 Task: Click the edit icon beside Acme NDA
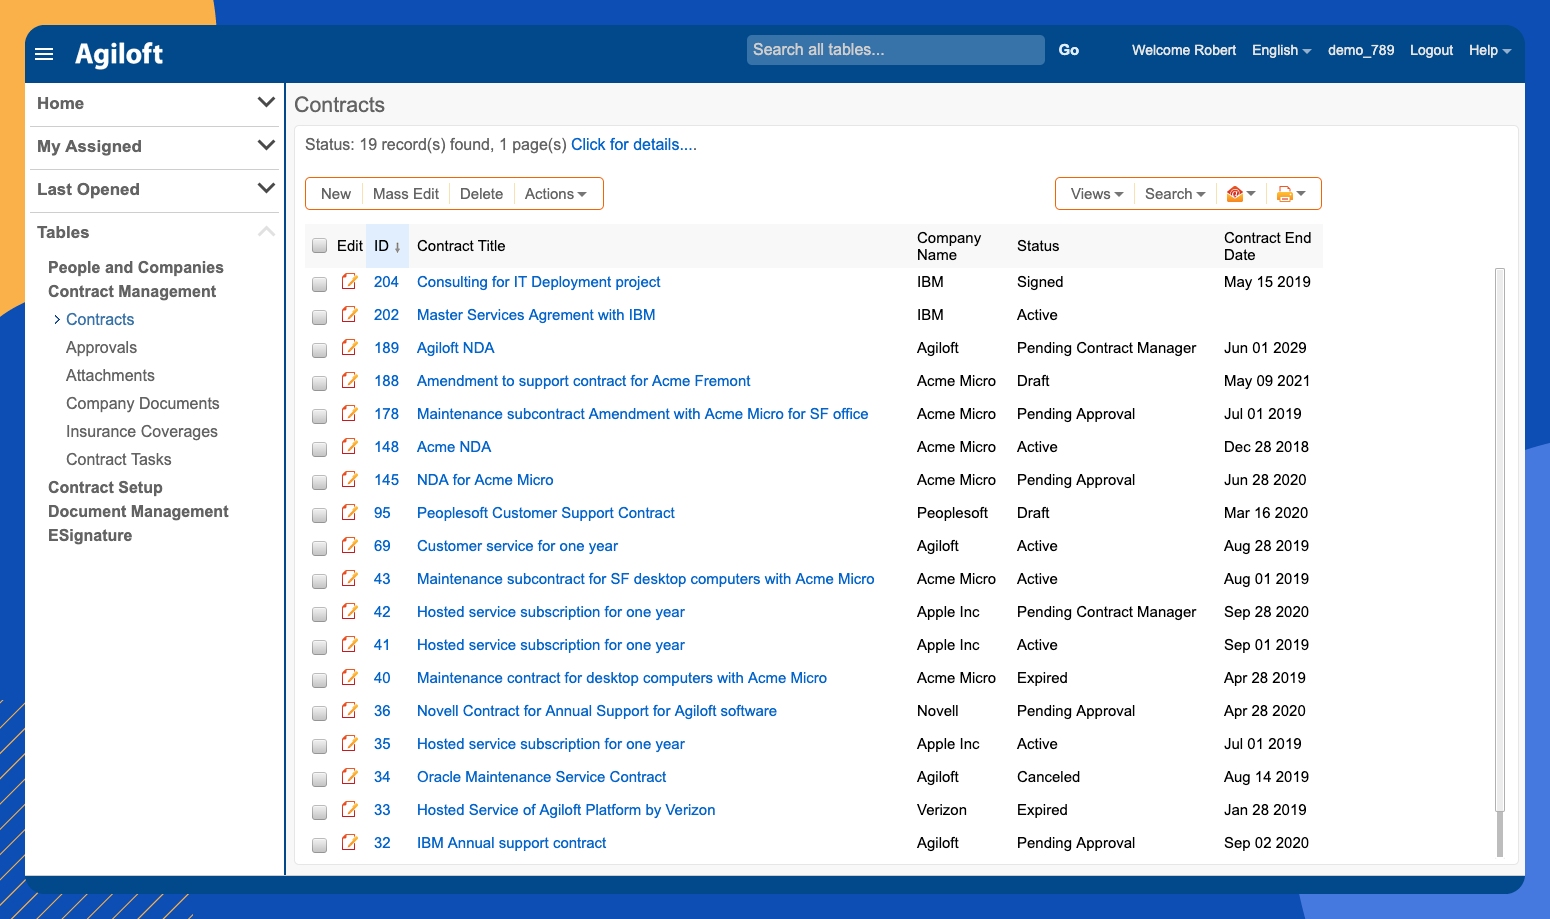(349, 448)
